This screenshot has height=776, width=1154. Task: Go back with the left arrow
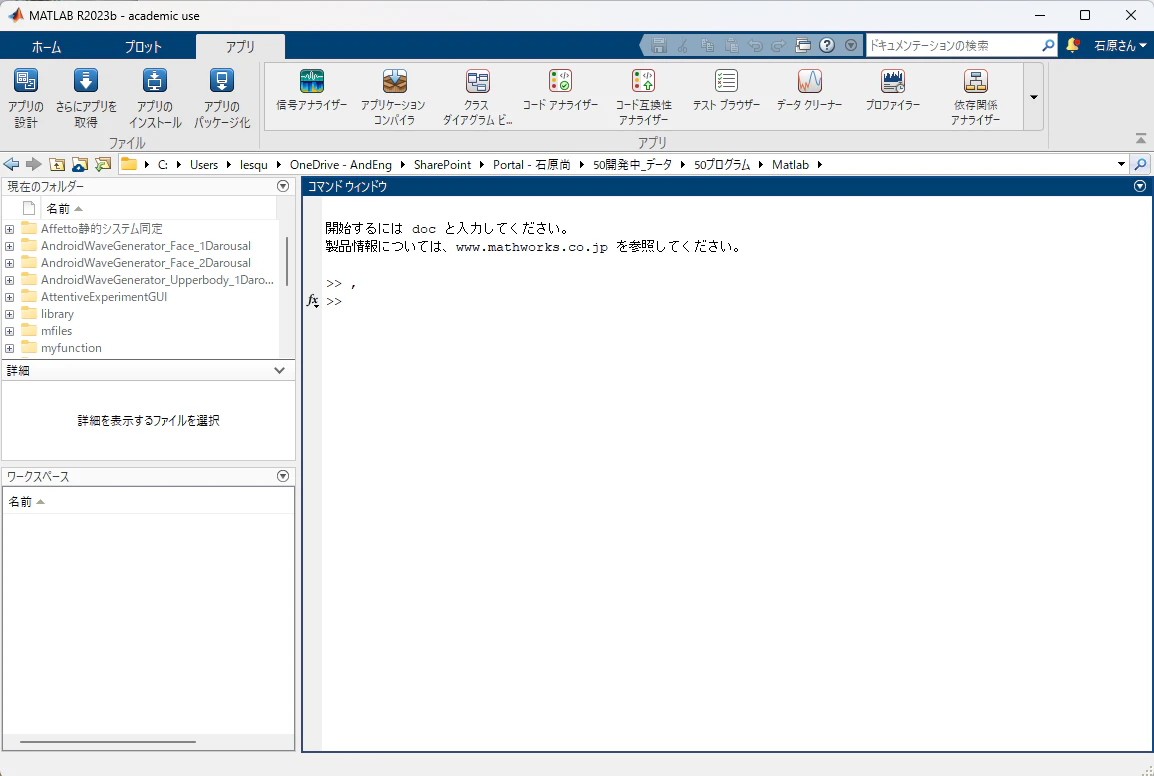coord(11,164)
